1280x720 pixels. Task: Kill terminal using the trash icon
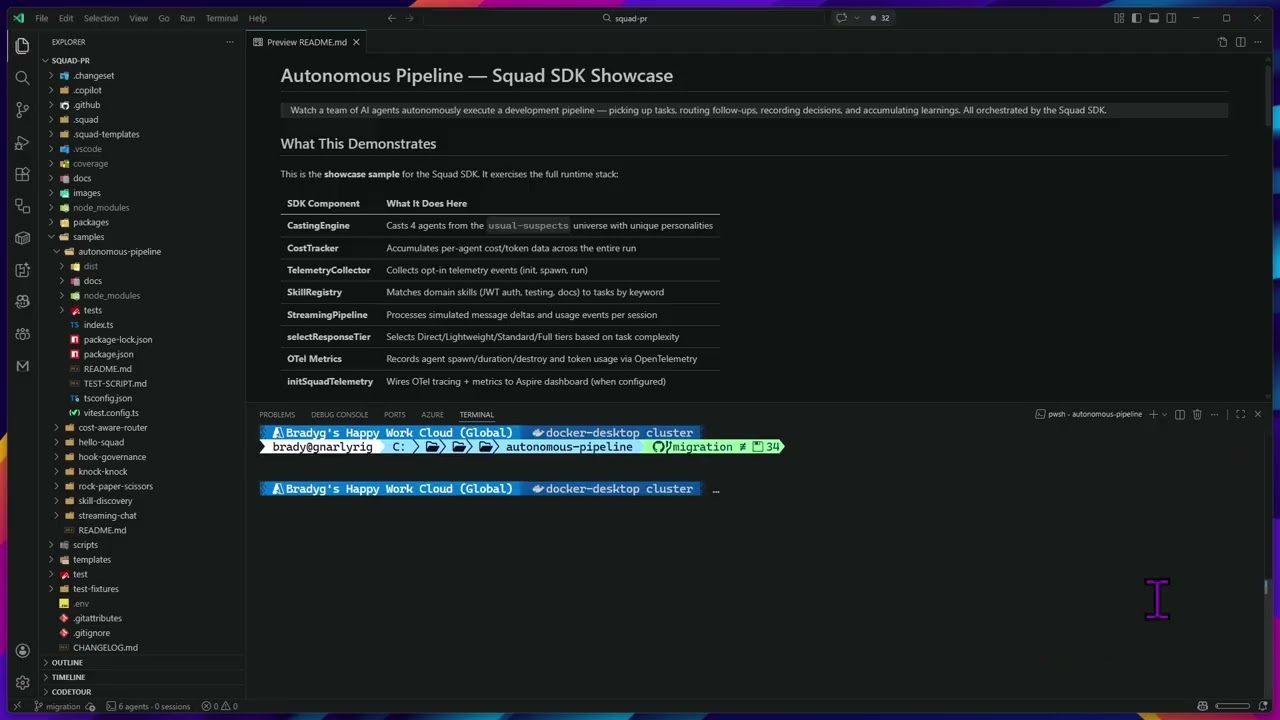[x=1197, y=414]
